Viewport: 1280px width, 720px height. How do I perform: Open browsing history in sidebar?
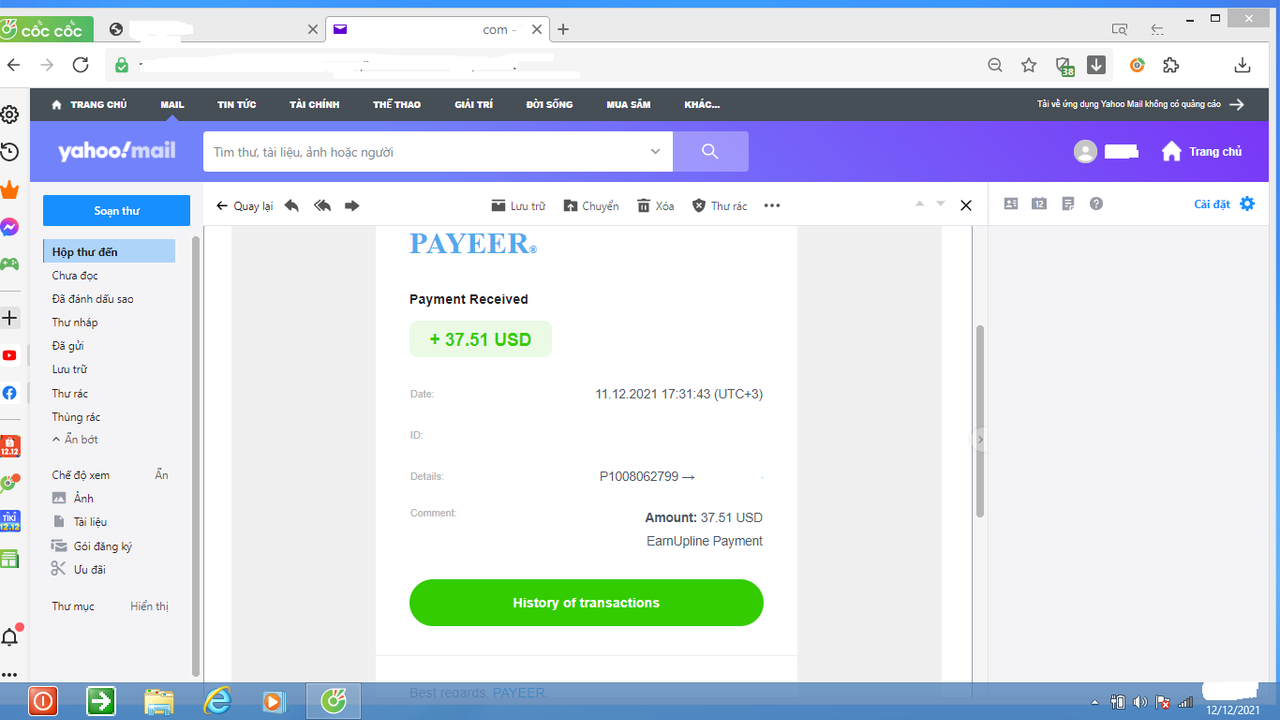pyautogui.click(x=9, y=151)
